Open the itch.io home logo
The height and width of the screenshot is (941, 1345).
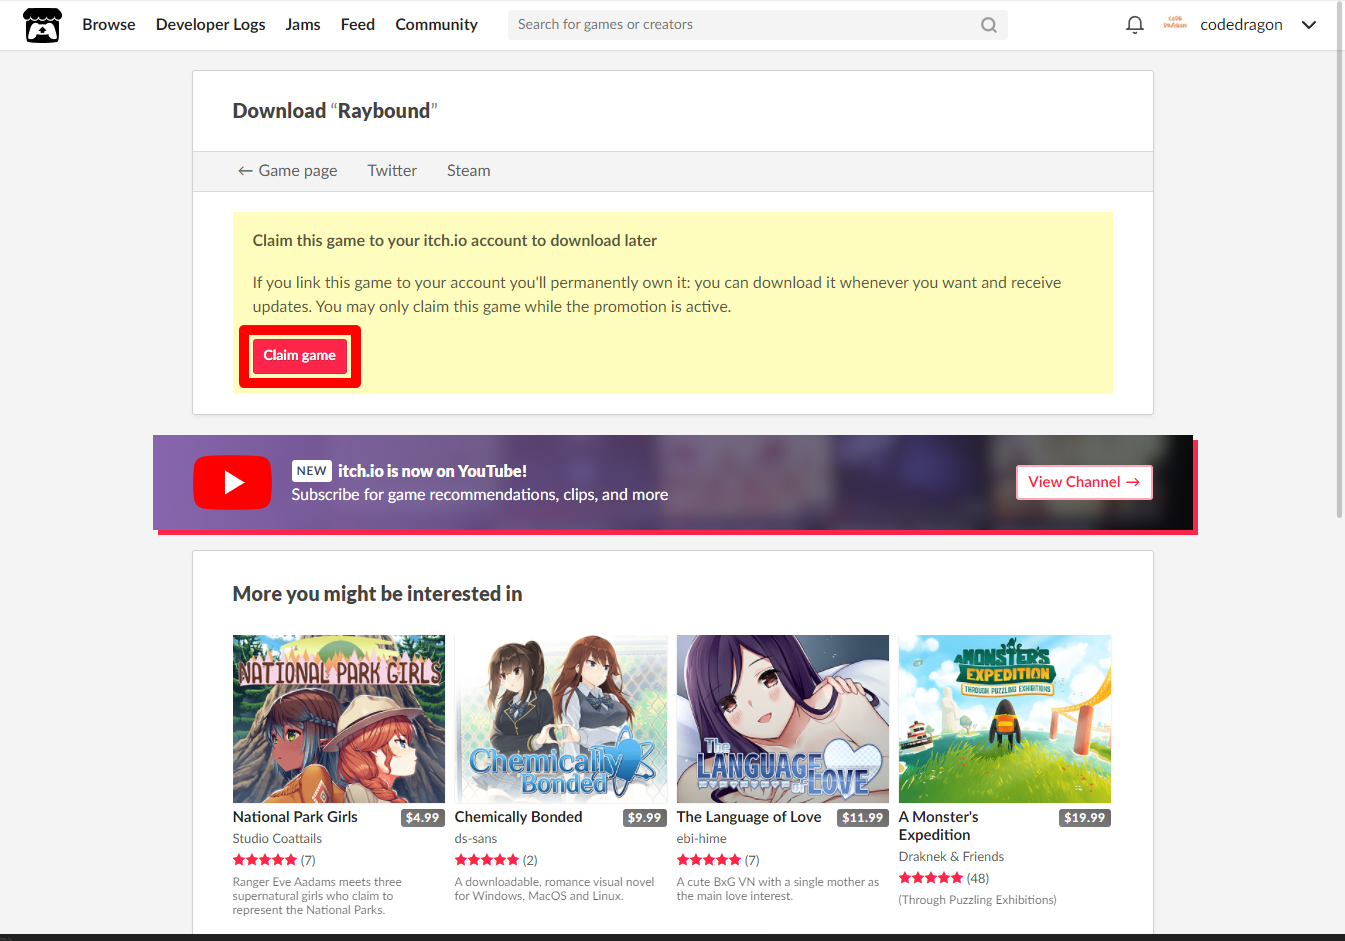42,25
